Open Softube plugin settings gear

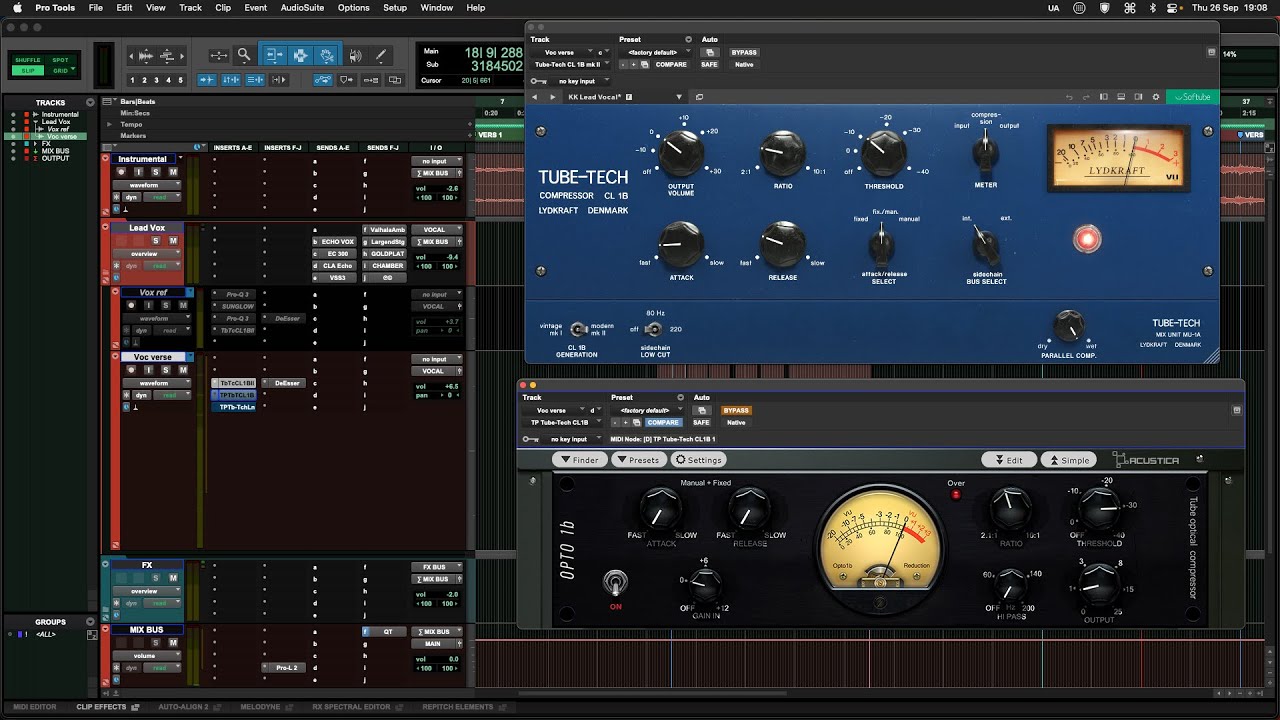tap(1156, 97)
